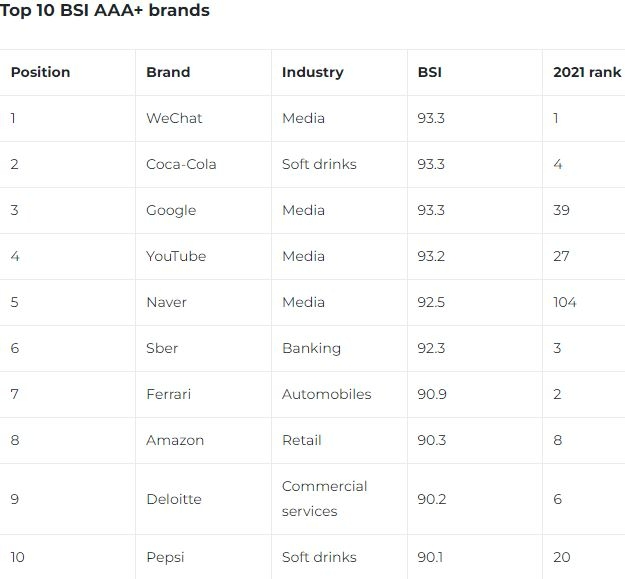Click the Commercial services industry cell
Screen dimensions: 625x579
(x=324, y=499)
